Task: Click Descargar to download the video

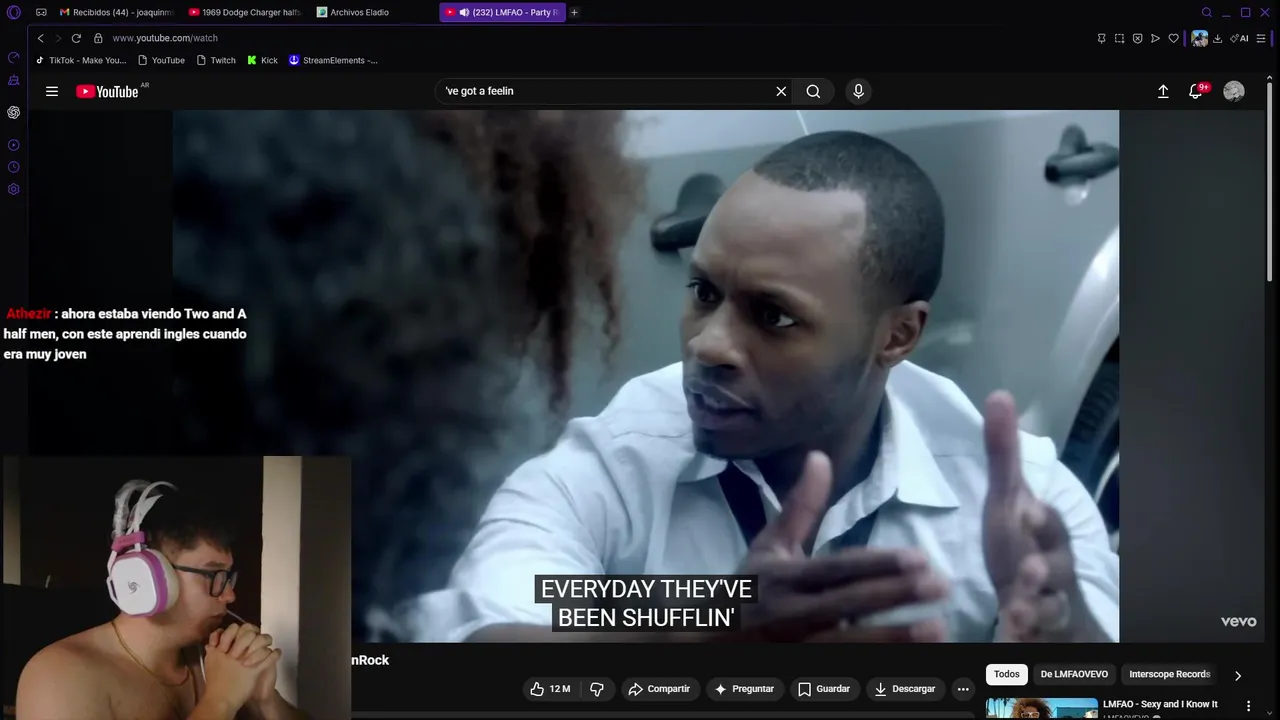Action: 905,689
